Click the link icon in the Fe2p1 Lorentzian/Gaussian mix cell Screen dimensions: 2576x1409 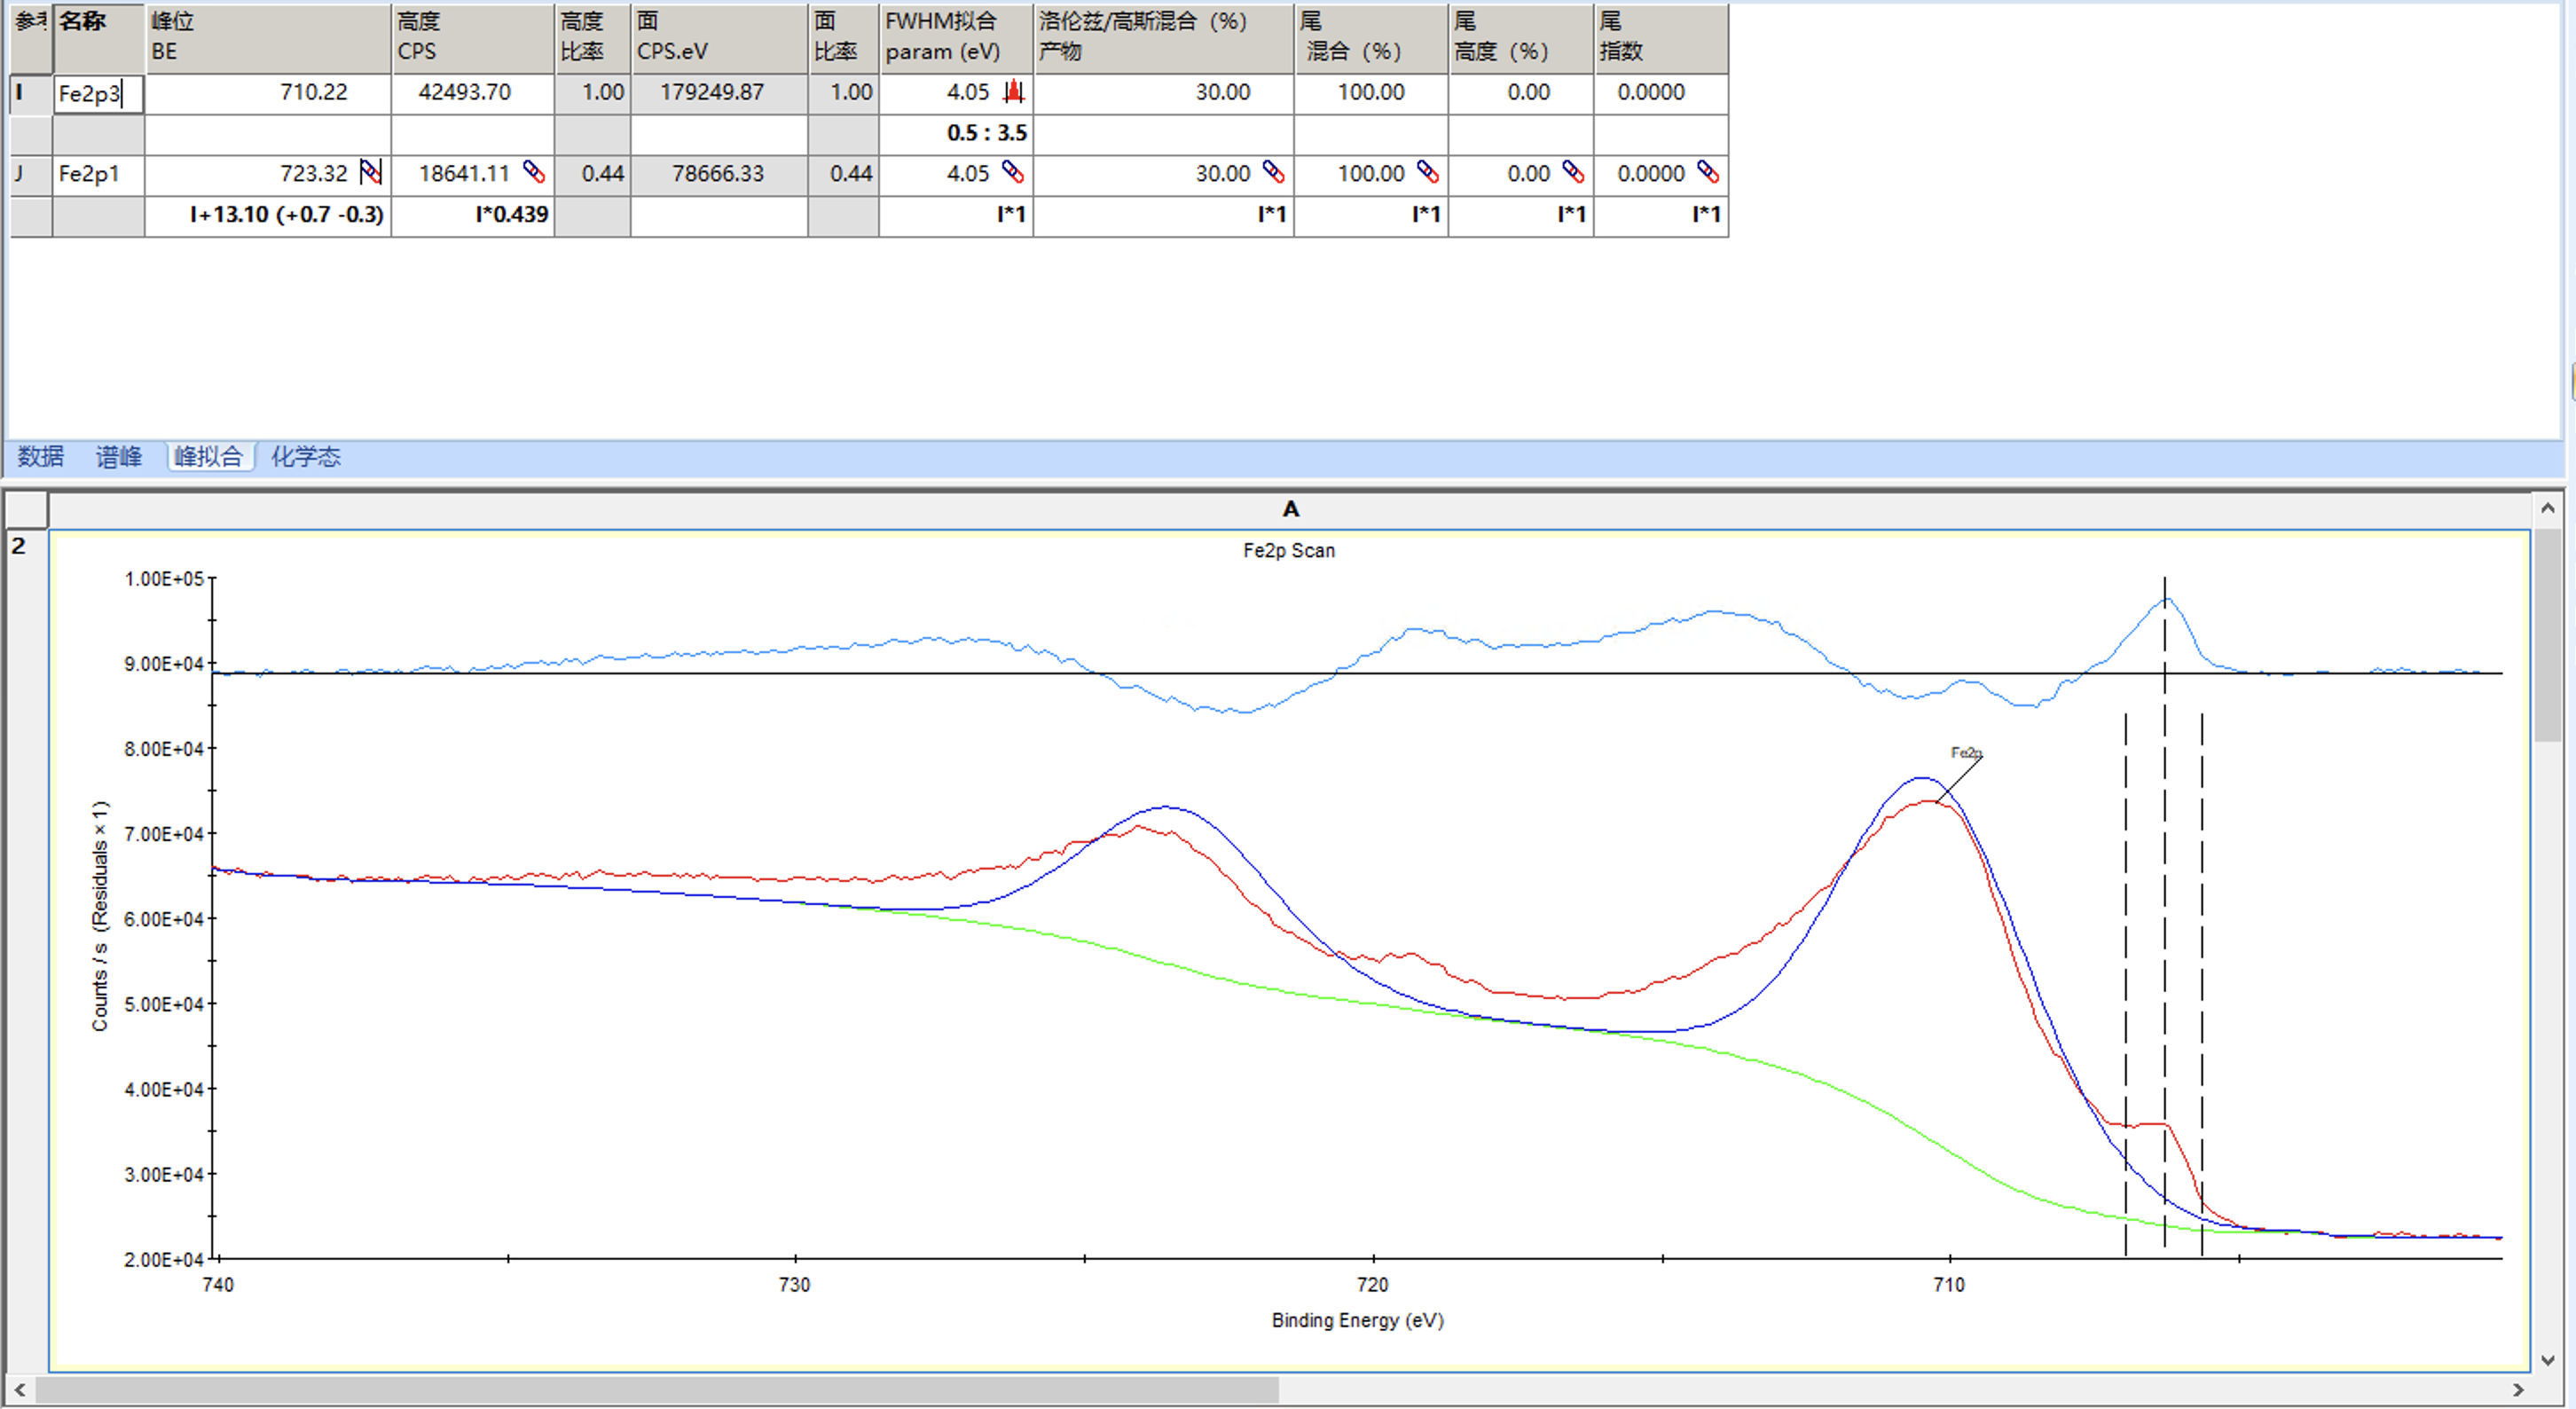(x=1273, y=173)
